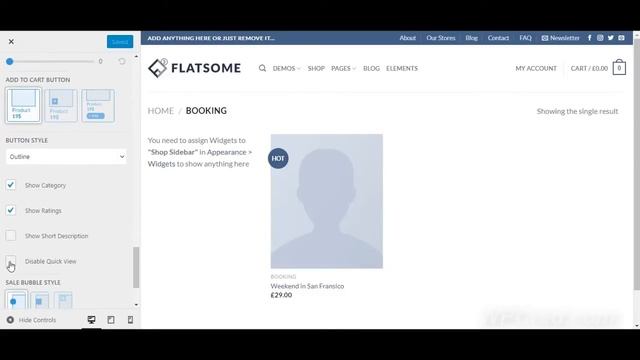This screenshot has height=360, width=640.
Task: Open the email social icon
Action: pyautogui.click(x=621, y=38)
